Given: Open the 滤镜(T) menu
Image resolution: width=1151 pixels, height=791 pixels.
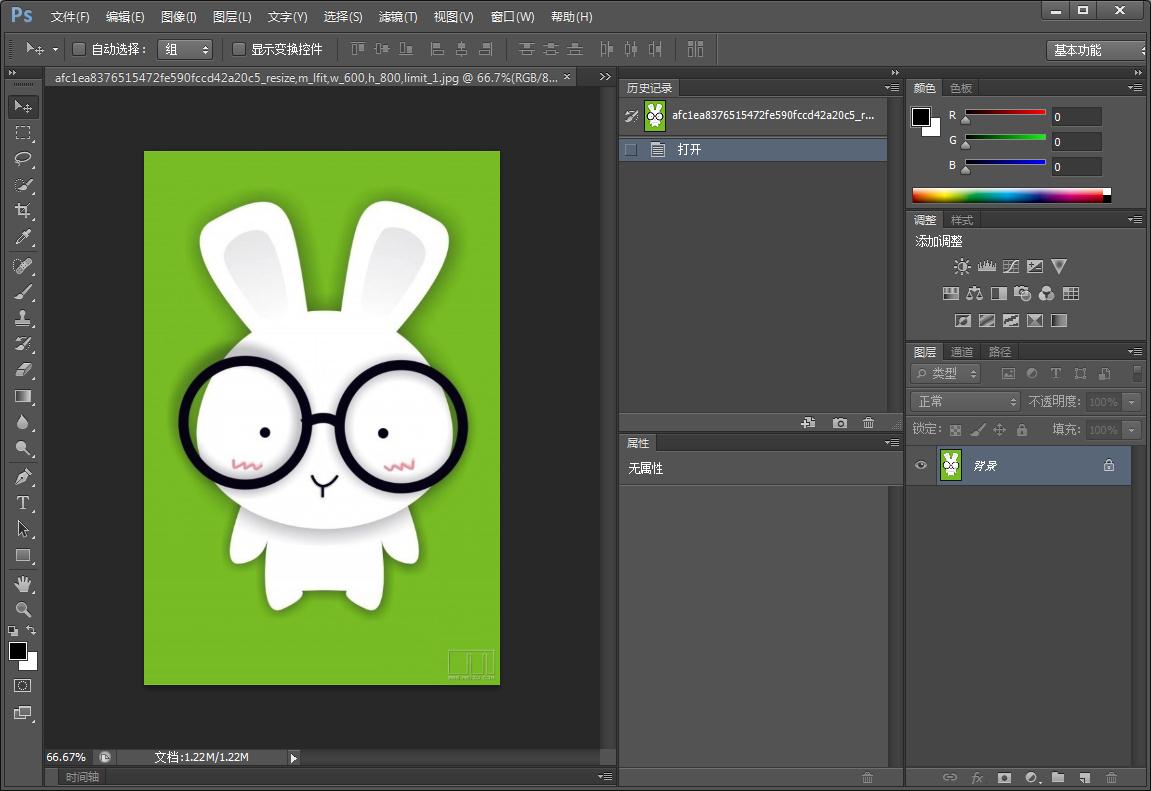Looking at the screenshot, I should point(398,17).
